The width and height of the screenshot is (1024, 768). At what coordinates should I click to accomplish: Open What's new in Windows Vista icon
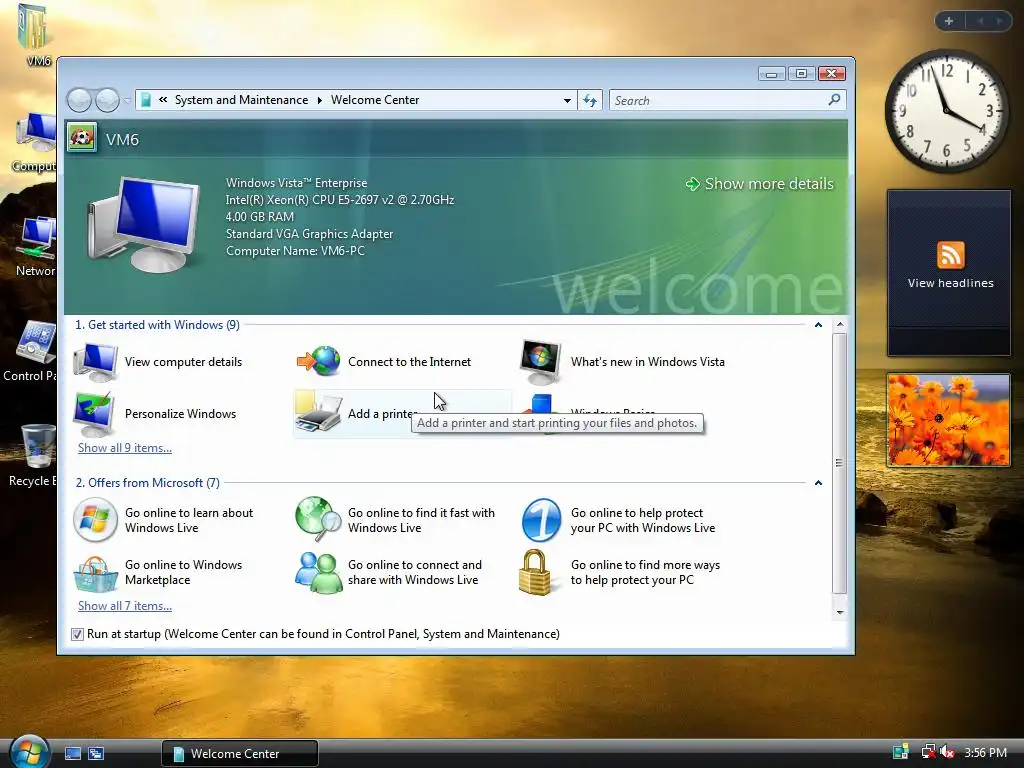click(541, 362)
